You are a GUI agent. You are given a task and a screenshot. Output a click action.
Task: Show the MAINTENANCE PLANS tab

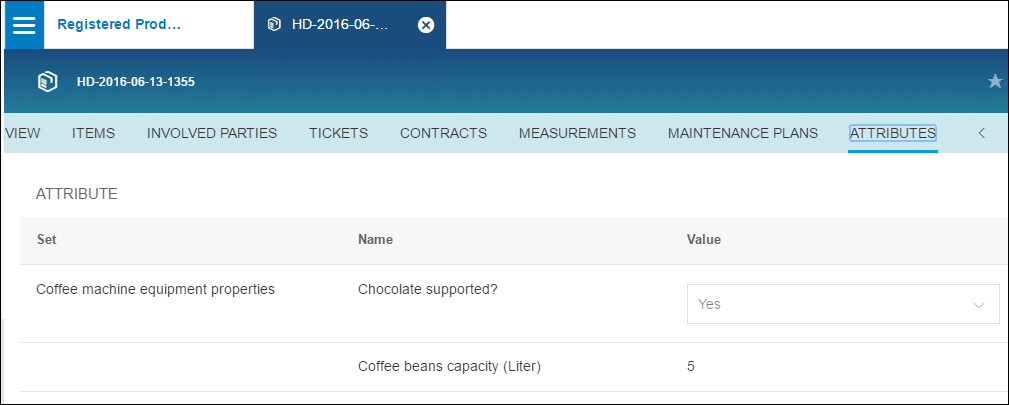[742, 133]
